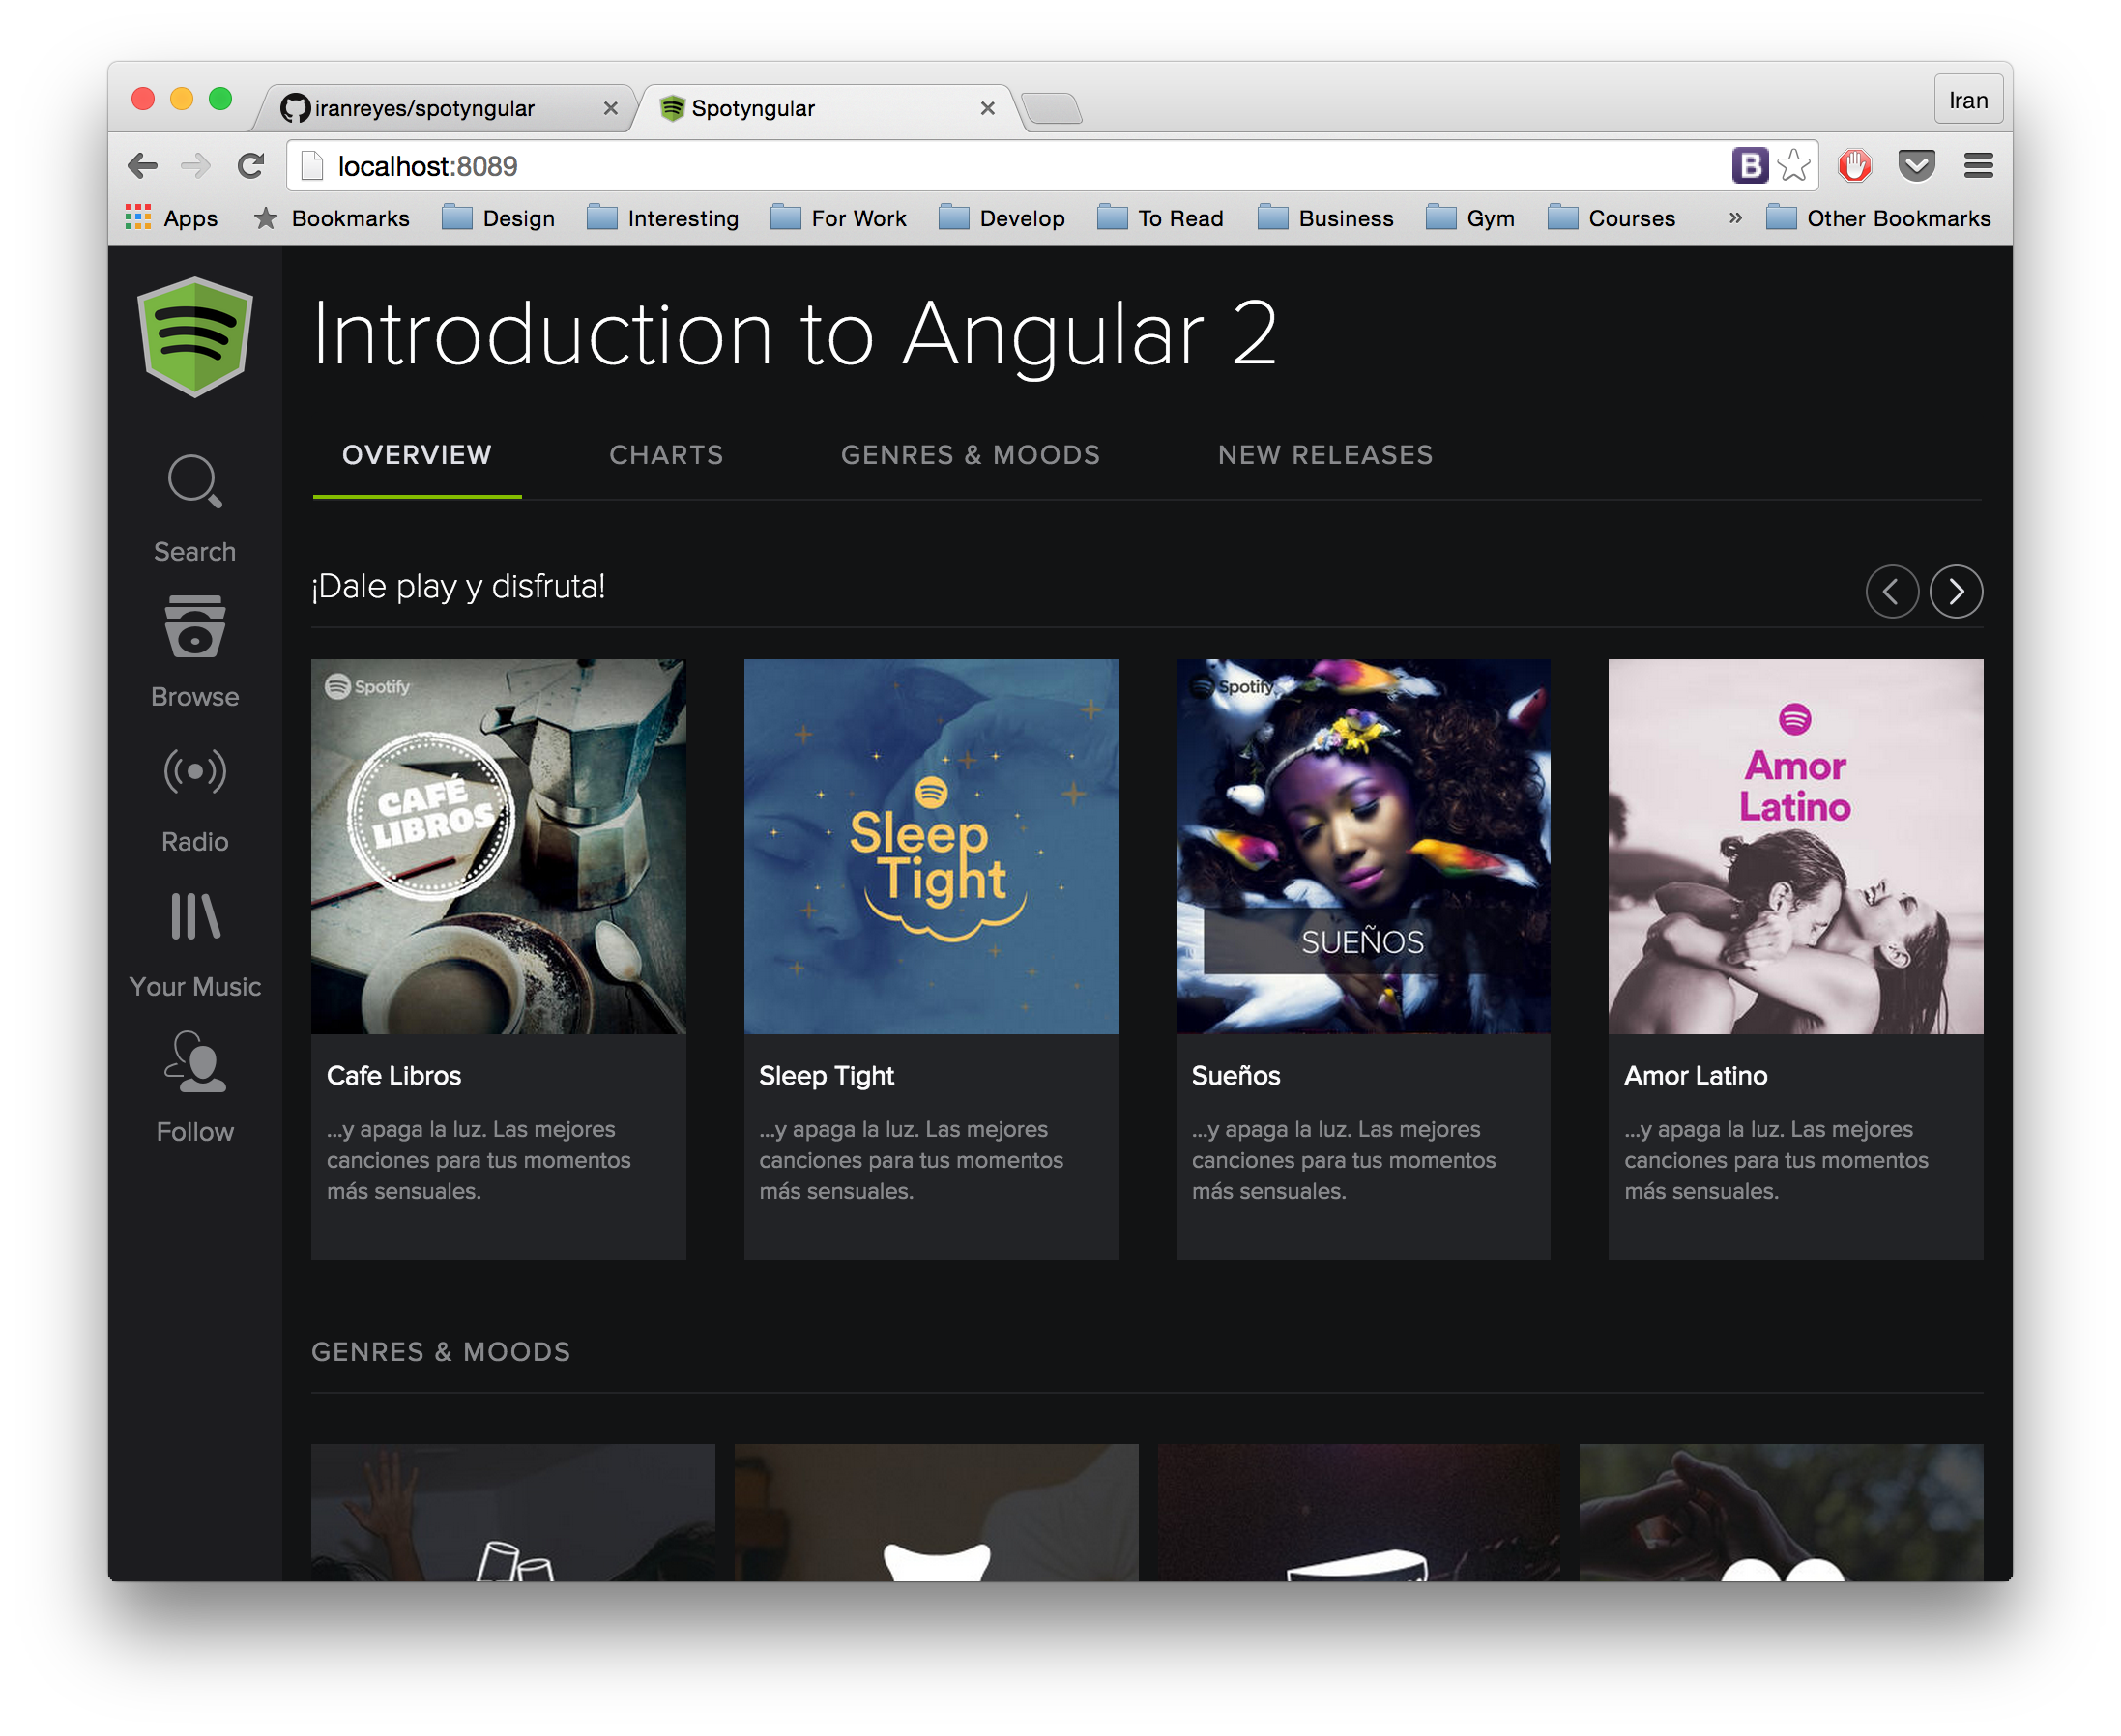Open the Genres & Moods tab
Image resolution: width=2121 pixels, height=1736 pixels.
(x=970, y=455)
